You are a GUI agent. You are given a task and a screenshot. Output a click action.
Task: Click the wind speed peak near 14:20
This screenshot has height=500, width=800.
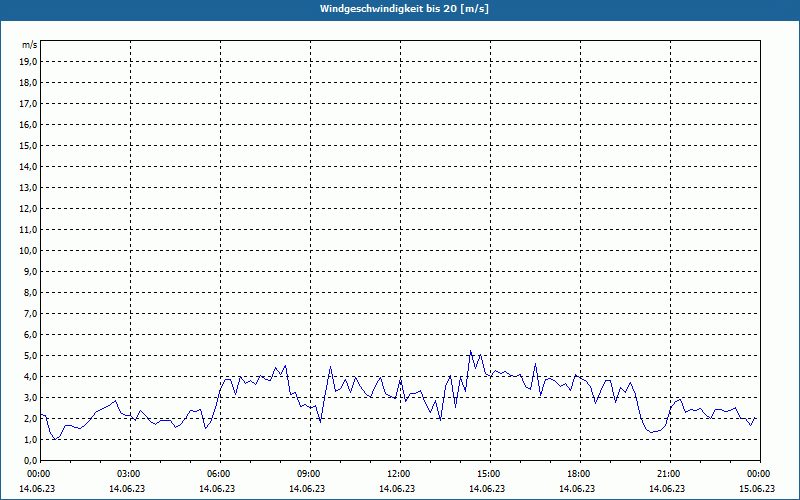(x=470, y=351)
